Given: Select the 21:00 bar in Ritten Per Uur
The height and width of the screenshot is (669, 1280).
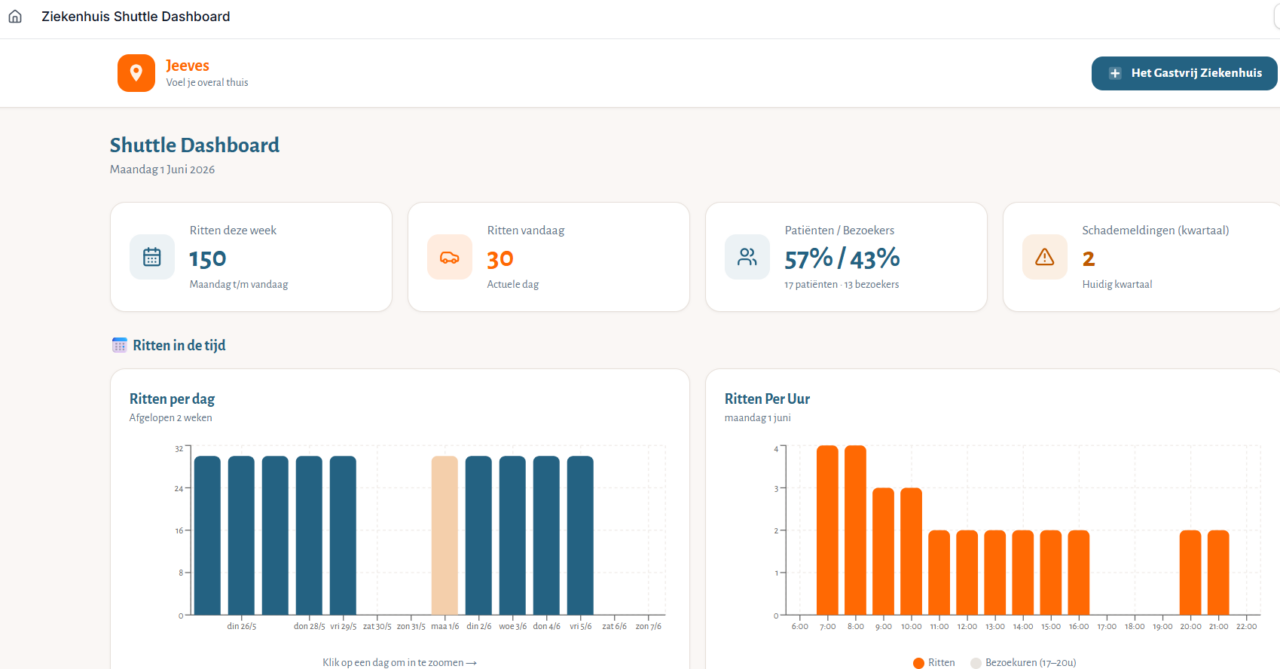Looking at the screenshot, I should pos(1218,572).
